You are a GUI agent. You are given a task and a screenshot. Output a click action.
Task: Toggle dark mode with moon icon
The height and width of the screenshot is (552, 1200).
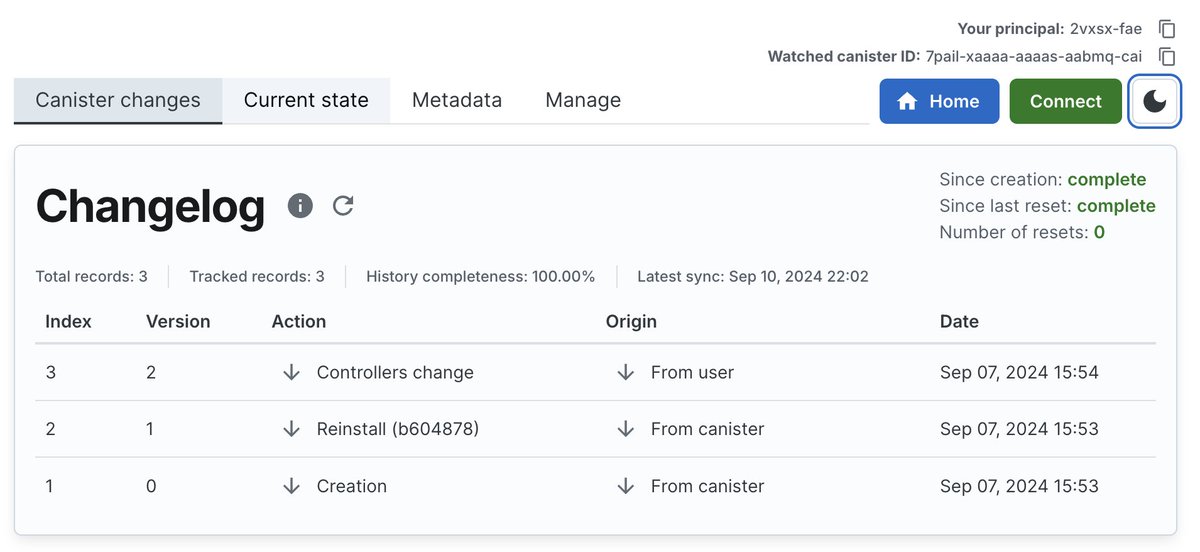[1155, 101]
